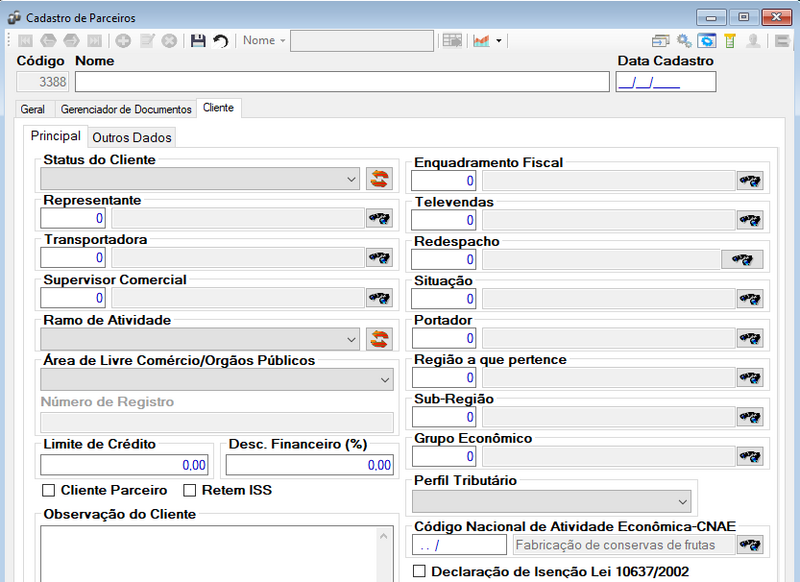Add a new record with plus icon

123,40
